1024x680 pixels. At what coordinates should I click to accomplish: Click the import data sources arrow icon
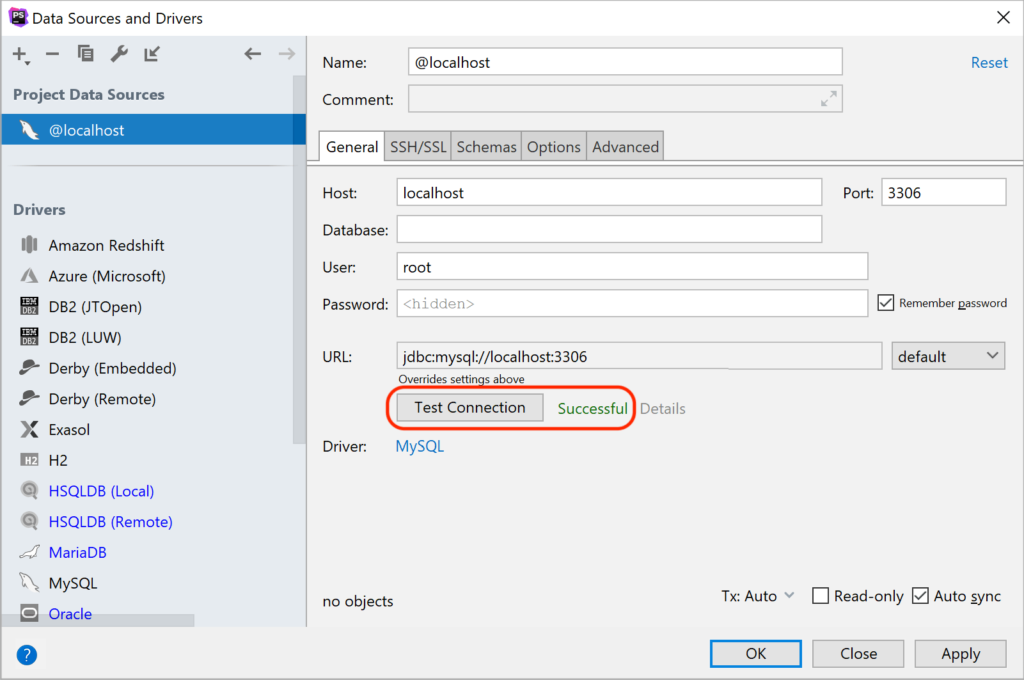tap(152, 54)
